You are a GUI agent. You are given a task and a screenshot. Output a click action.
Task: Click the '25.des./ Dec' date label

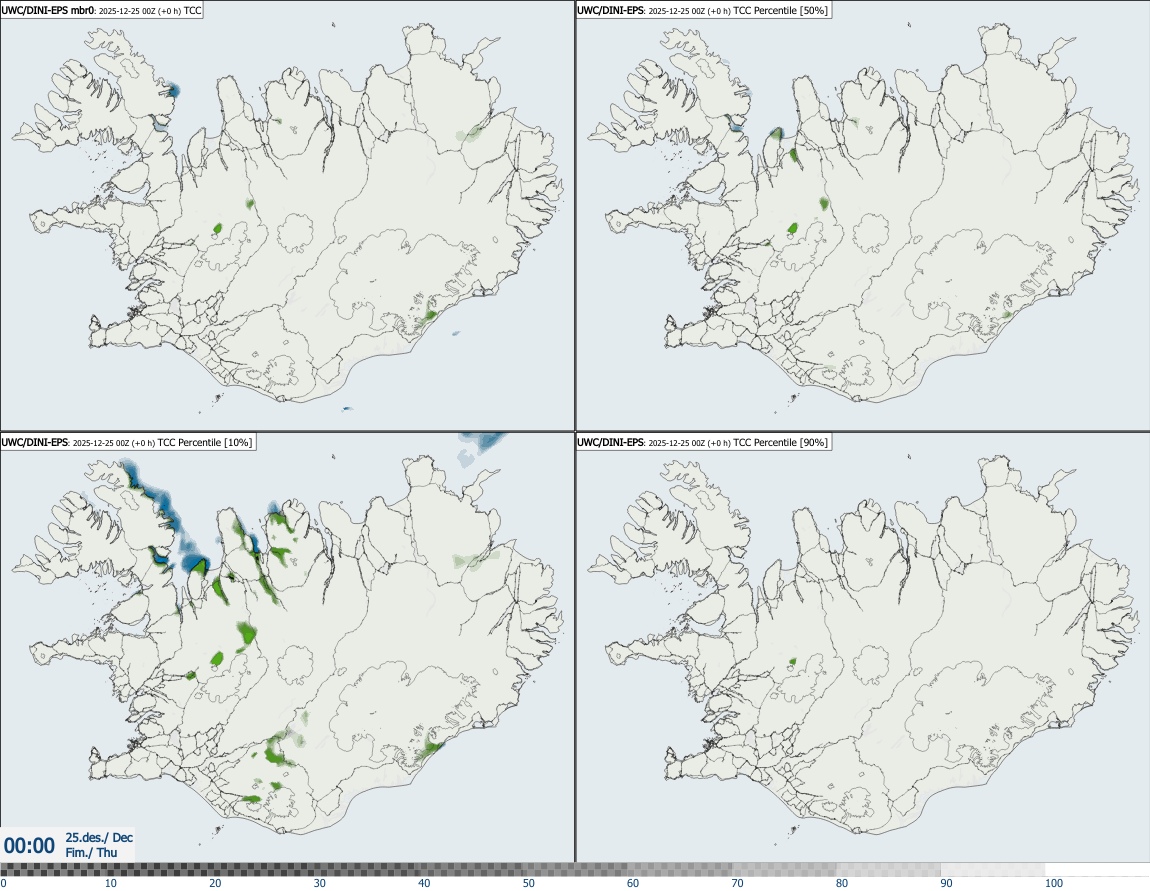(x=99, y=837)
